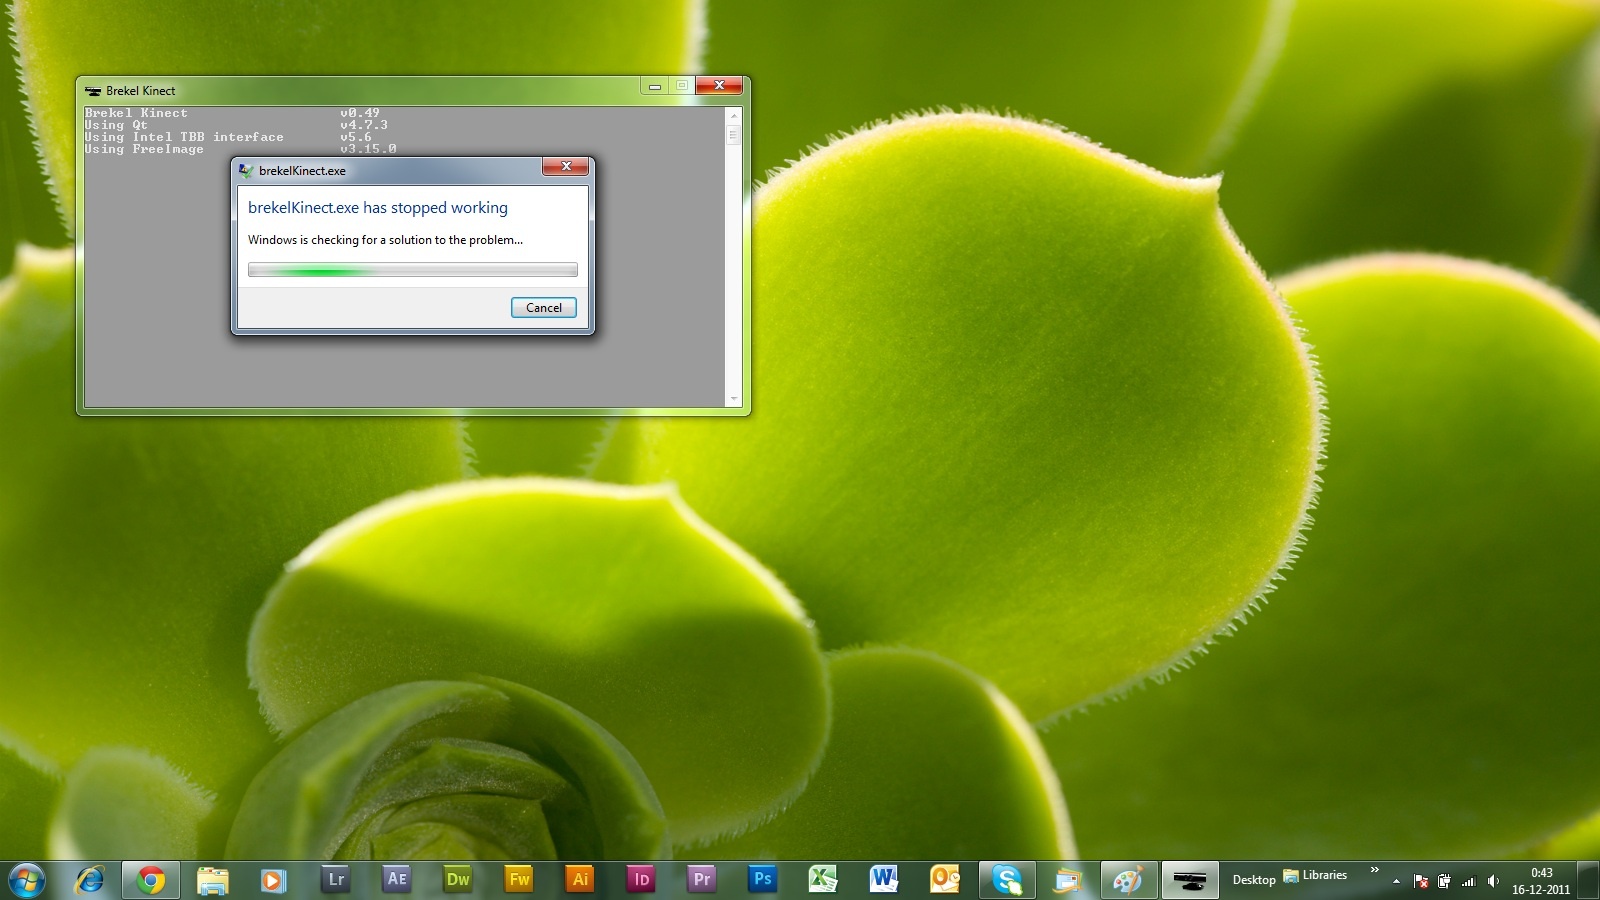Screen dimensions: 1600x900
Task: Launch Adobe InDesign from the taskbar
Action: (x=641, y=880)
